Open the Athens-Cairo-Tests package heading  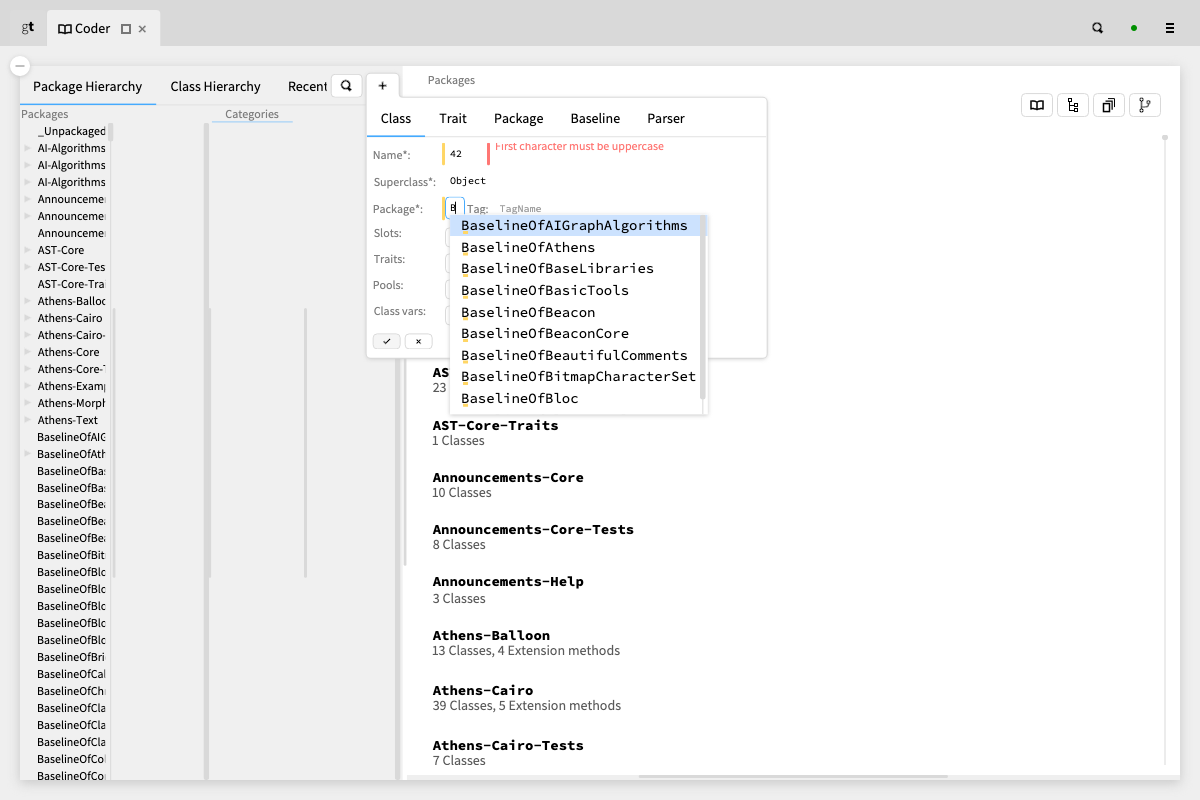508,745
